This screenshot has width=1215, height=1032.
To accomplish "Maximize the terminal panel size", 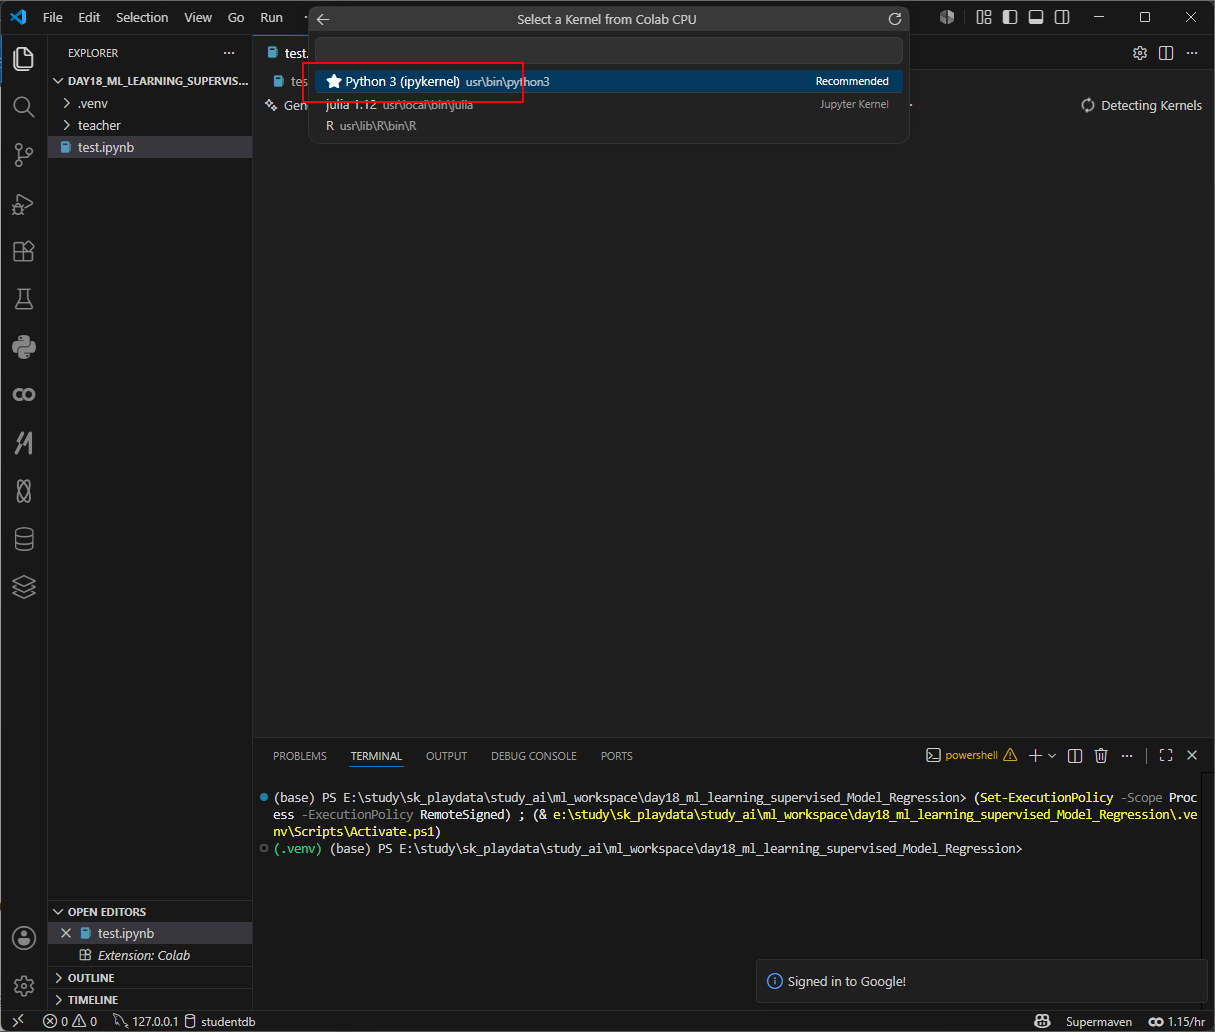I will click(x=1166, y=756).
